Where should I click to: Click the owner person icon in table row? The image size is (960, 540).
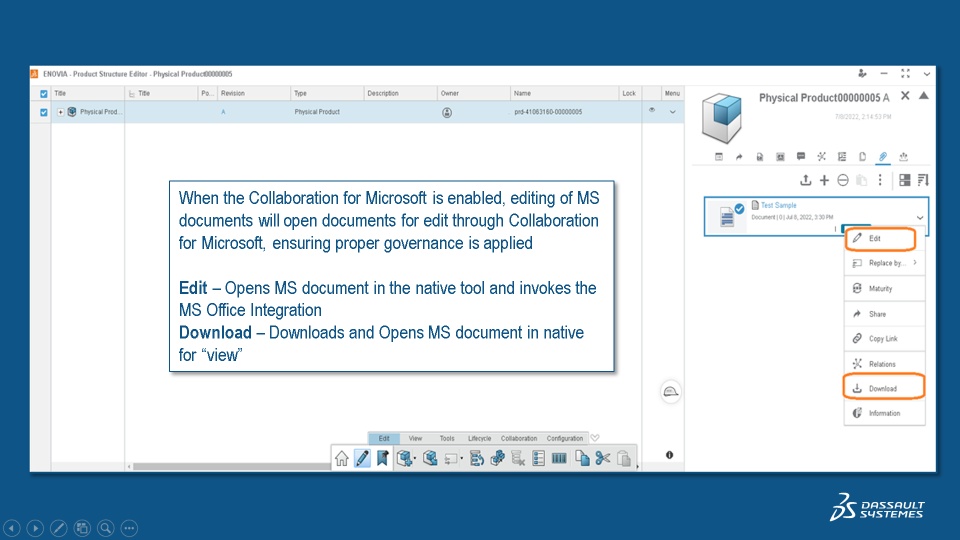tap(447, 113)
